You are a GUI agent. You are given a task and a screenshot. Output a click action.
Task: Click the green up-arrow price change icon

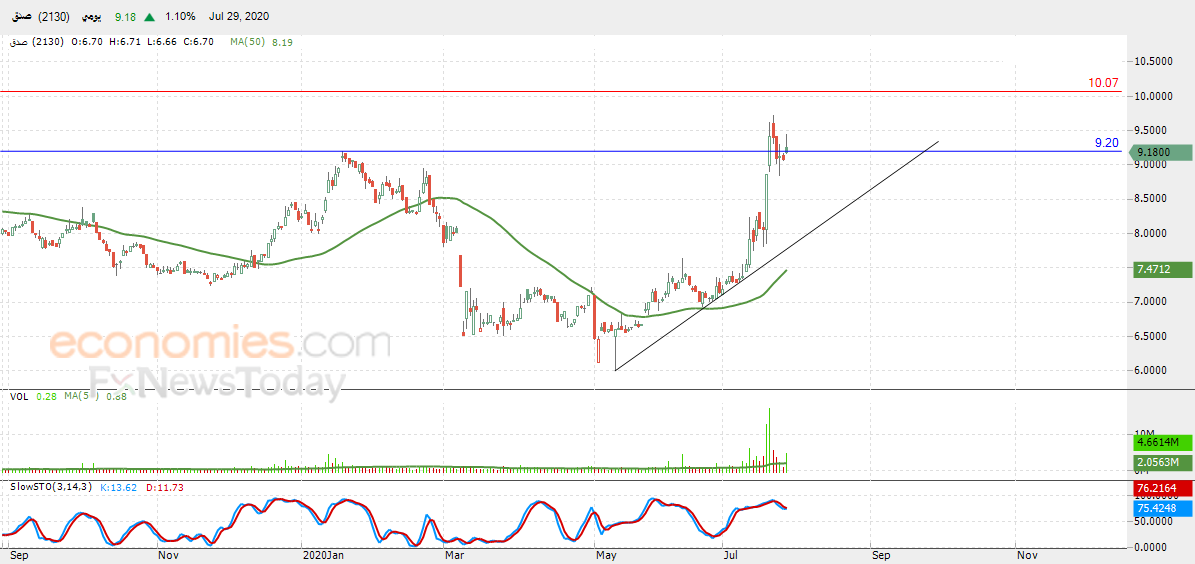(150, 16)
